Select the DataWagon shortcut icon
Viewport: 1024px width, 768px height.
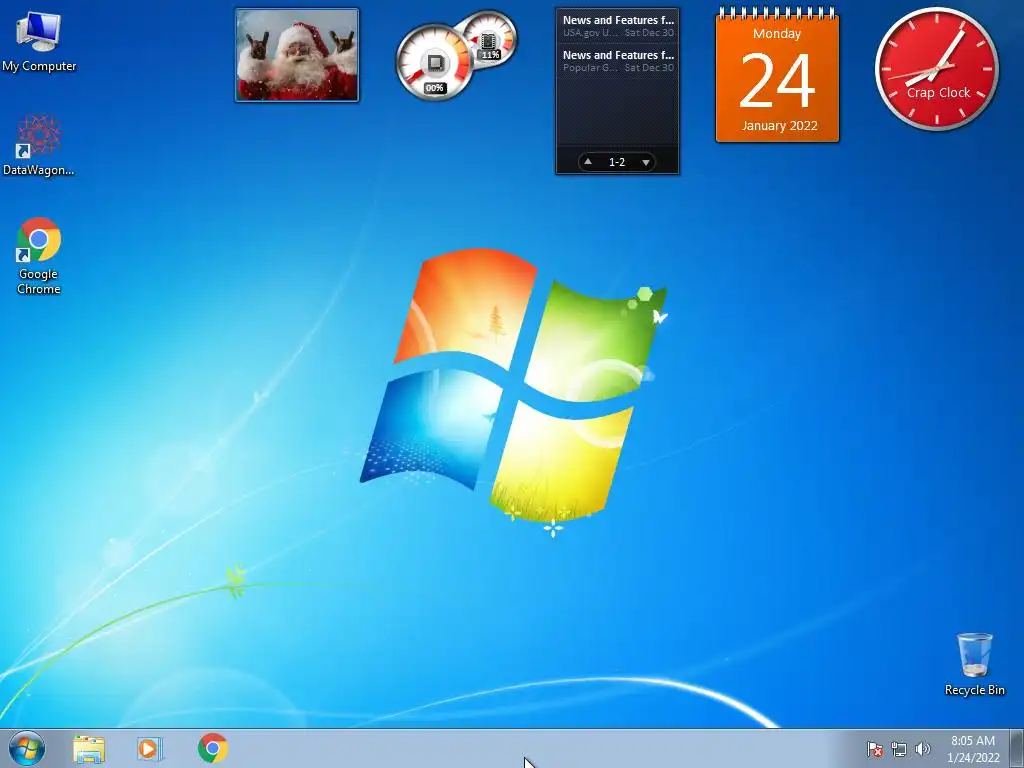pyautogui.click(x=39, y=145)
